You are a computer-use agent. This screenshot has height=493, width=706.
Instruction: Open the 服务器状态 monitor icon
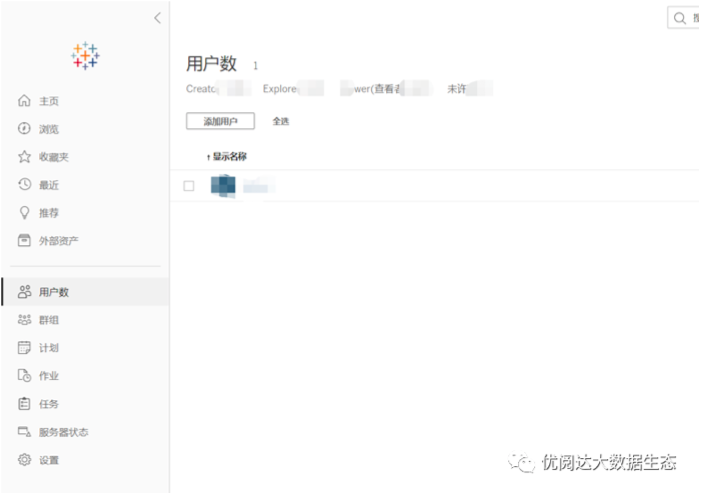[x=26, y=432]
